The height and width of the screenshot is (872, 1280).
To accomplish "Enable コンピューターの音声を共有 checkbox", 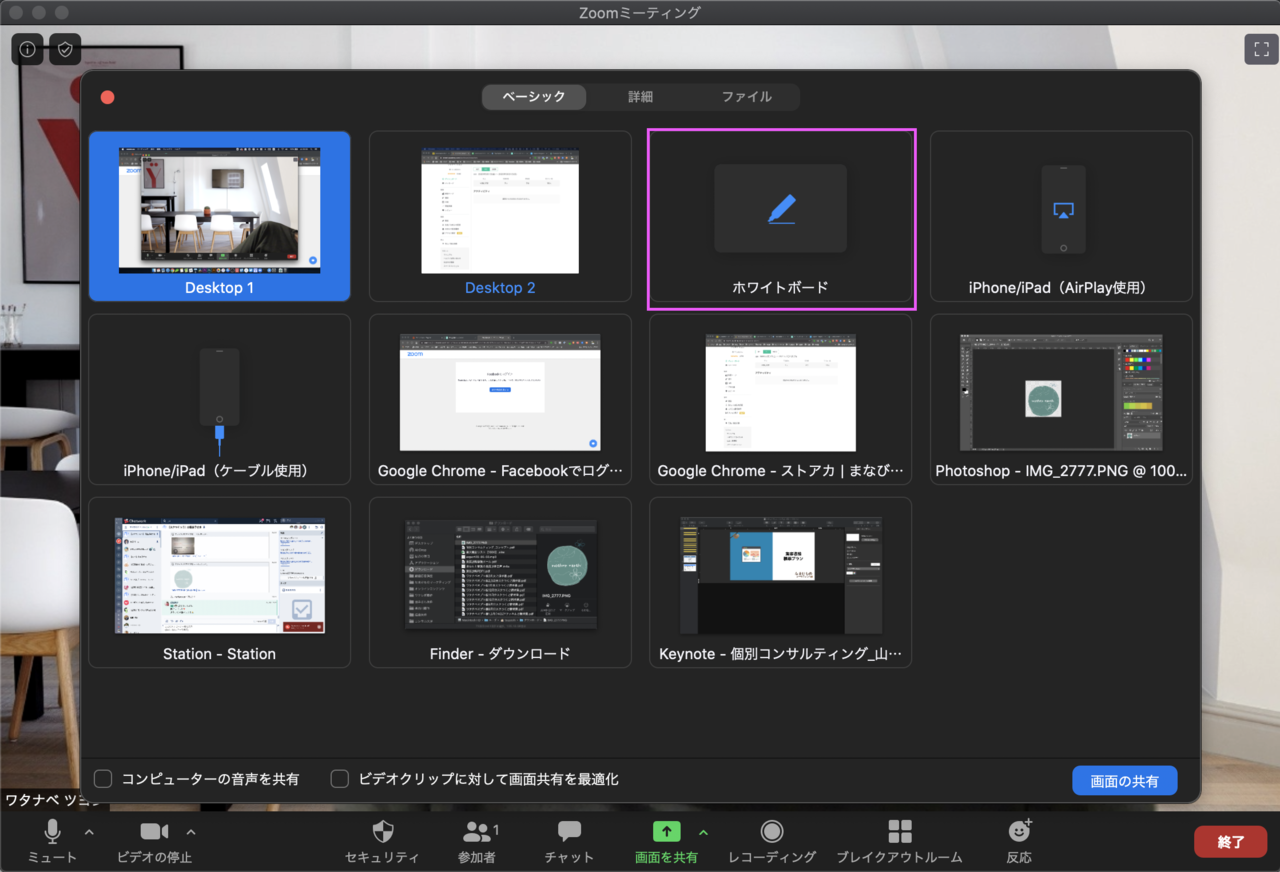I will tap(103, 779).
